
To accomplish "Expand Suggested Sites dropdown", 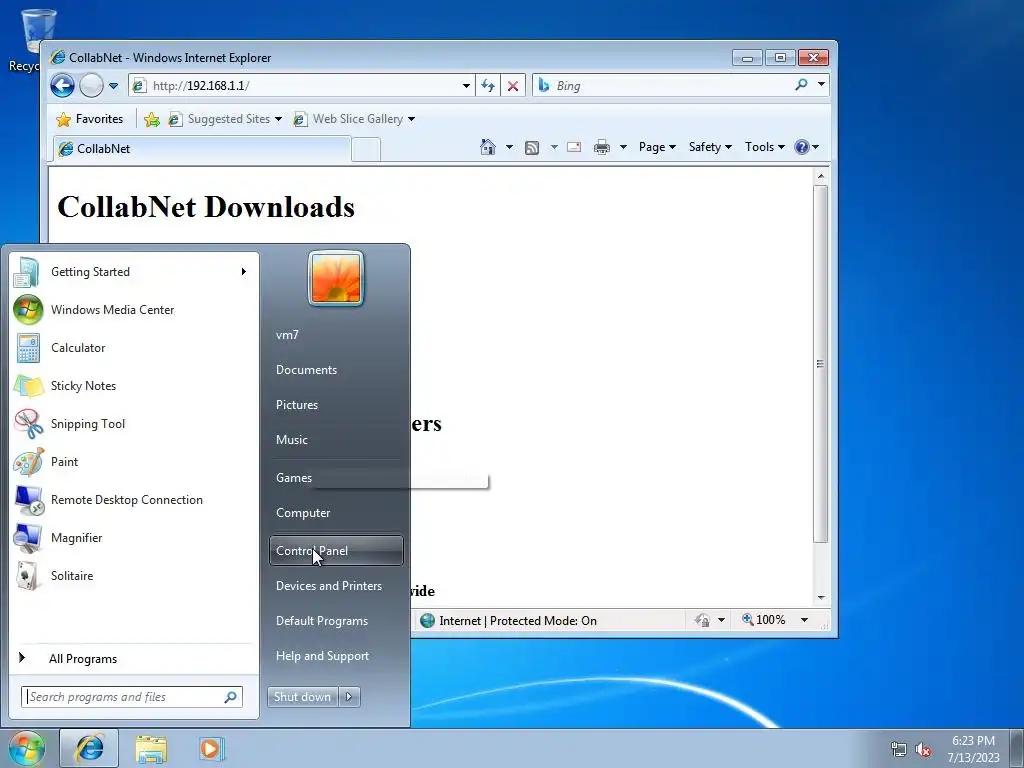I will click(278, 119).
